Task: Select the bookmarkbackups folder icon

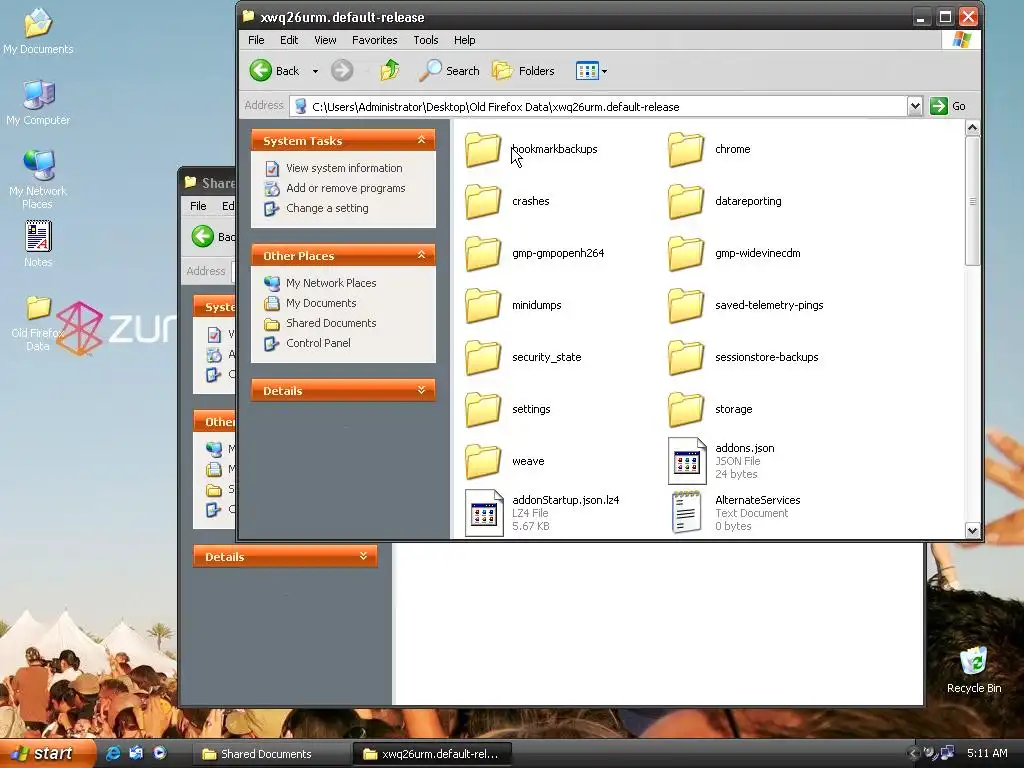Action: point(483,150)
